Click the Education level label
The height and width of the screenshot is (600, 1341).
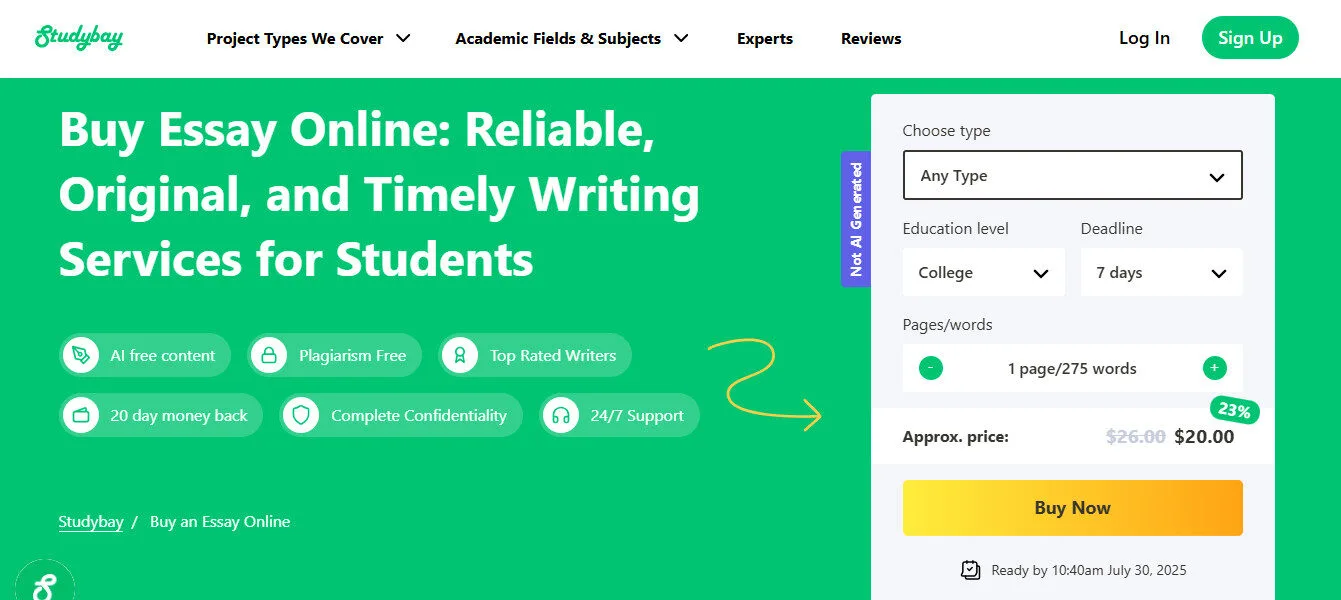click(x=955, y=229)
